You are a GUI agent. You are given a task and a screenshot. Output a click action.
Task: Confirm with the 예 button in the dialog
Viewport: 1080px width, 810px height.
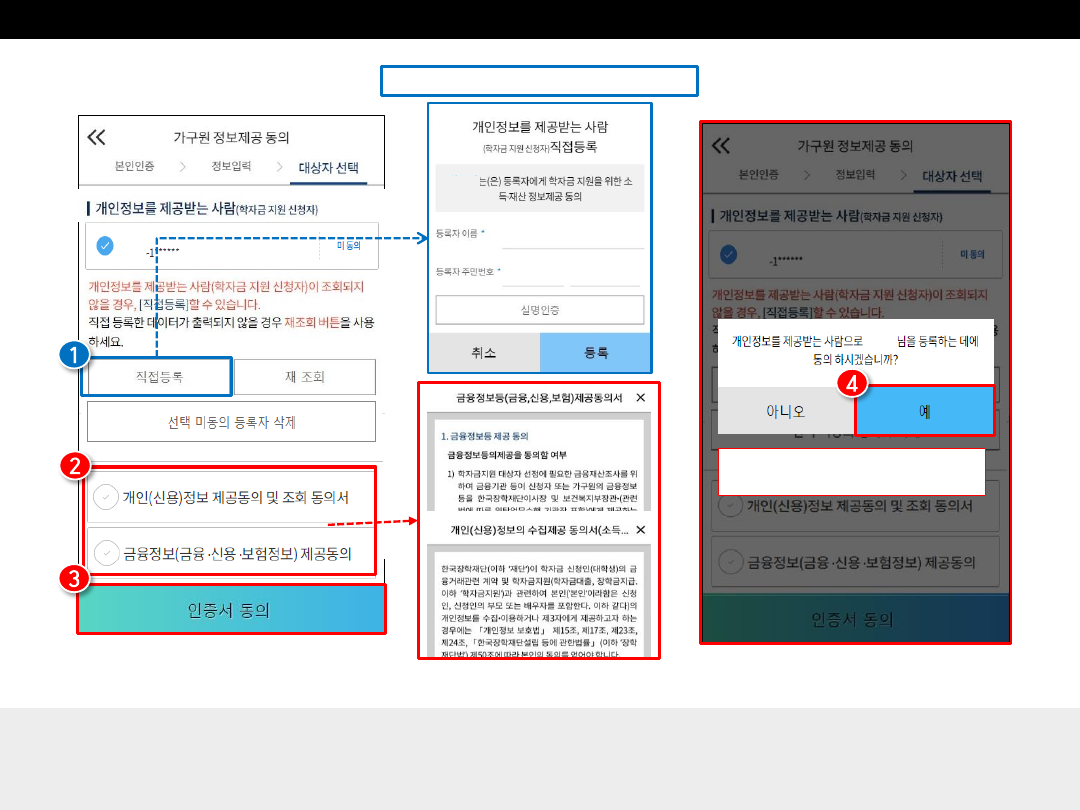point(924,411)
